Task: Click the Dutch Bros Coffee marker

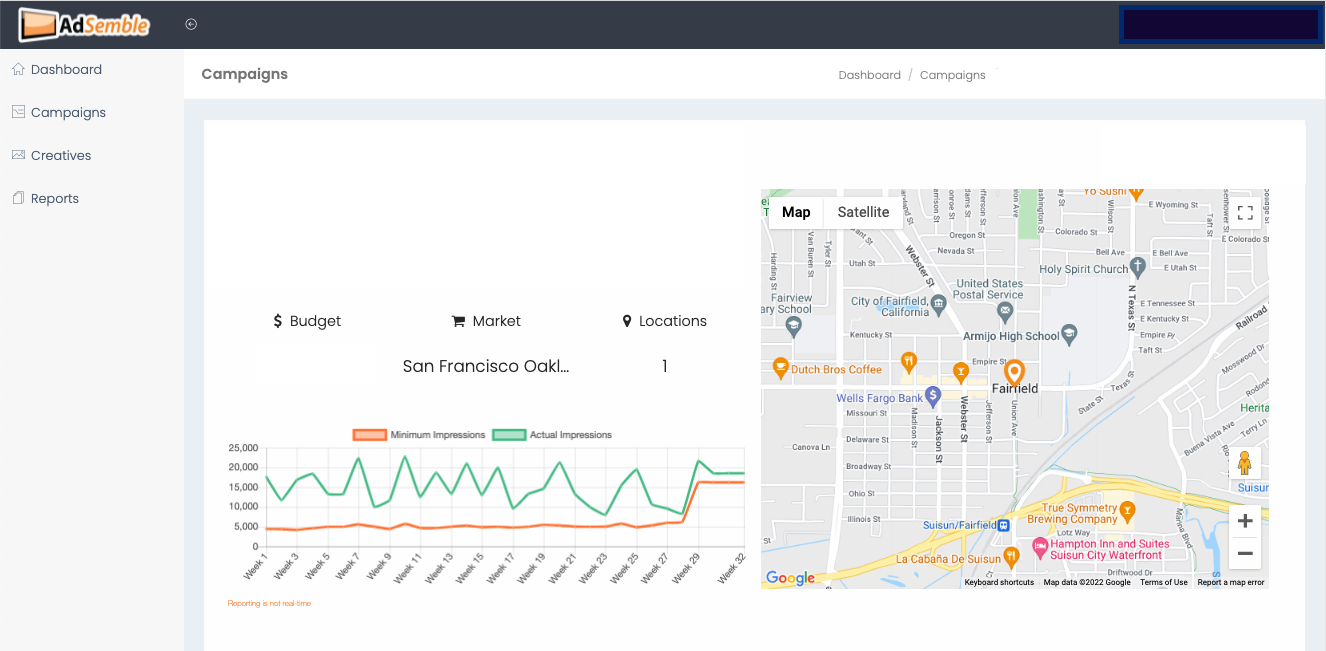Action: 781,368
